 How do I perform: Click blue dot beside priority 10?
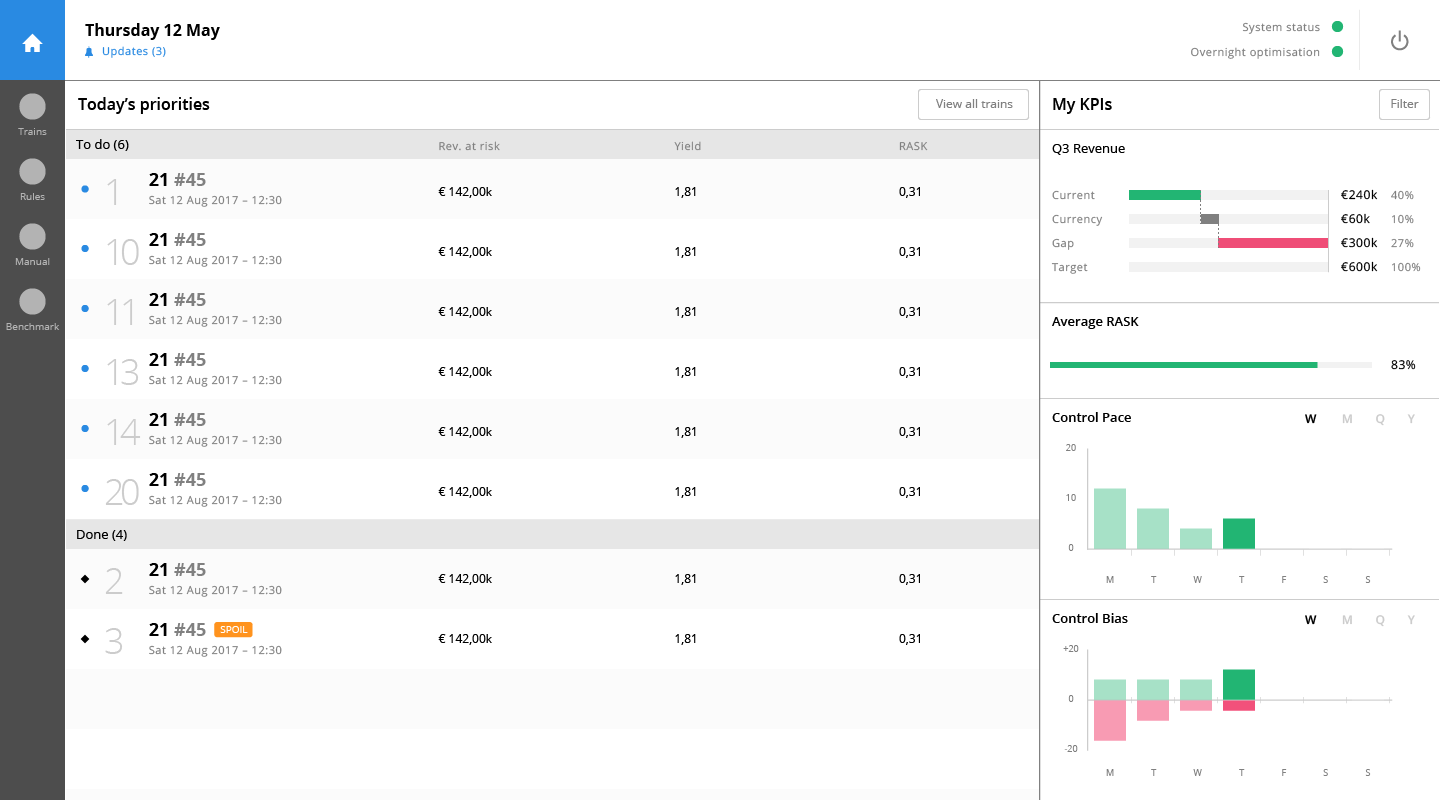[84, 248]
